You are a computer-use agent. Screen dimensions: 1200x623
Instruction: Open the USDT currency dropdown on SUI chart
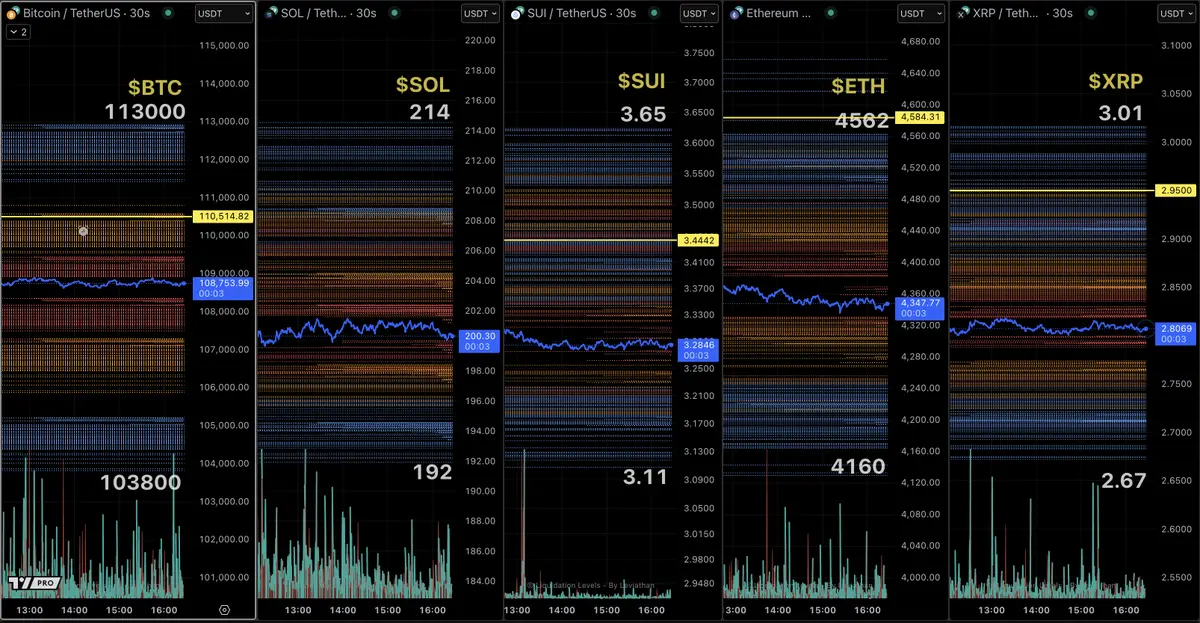699,14
